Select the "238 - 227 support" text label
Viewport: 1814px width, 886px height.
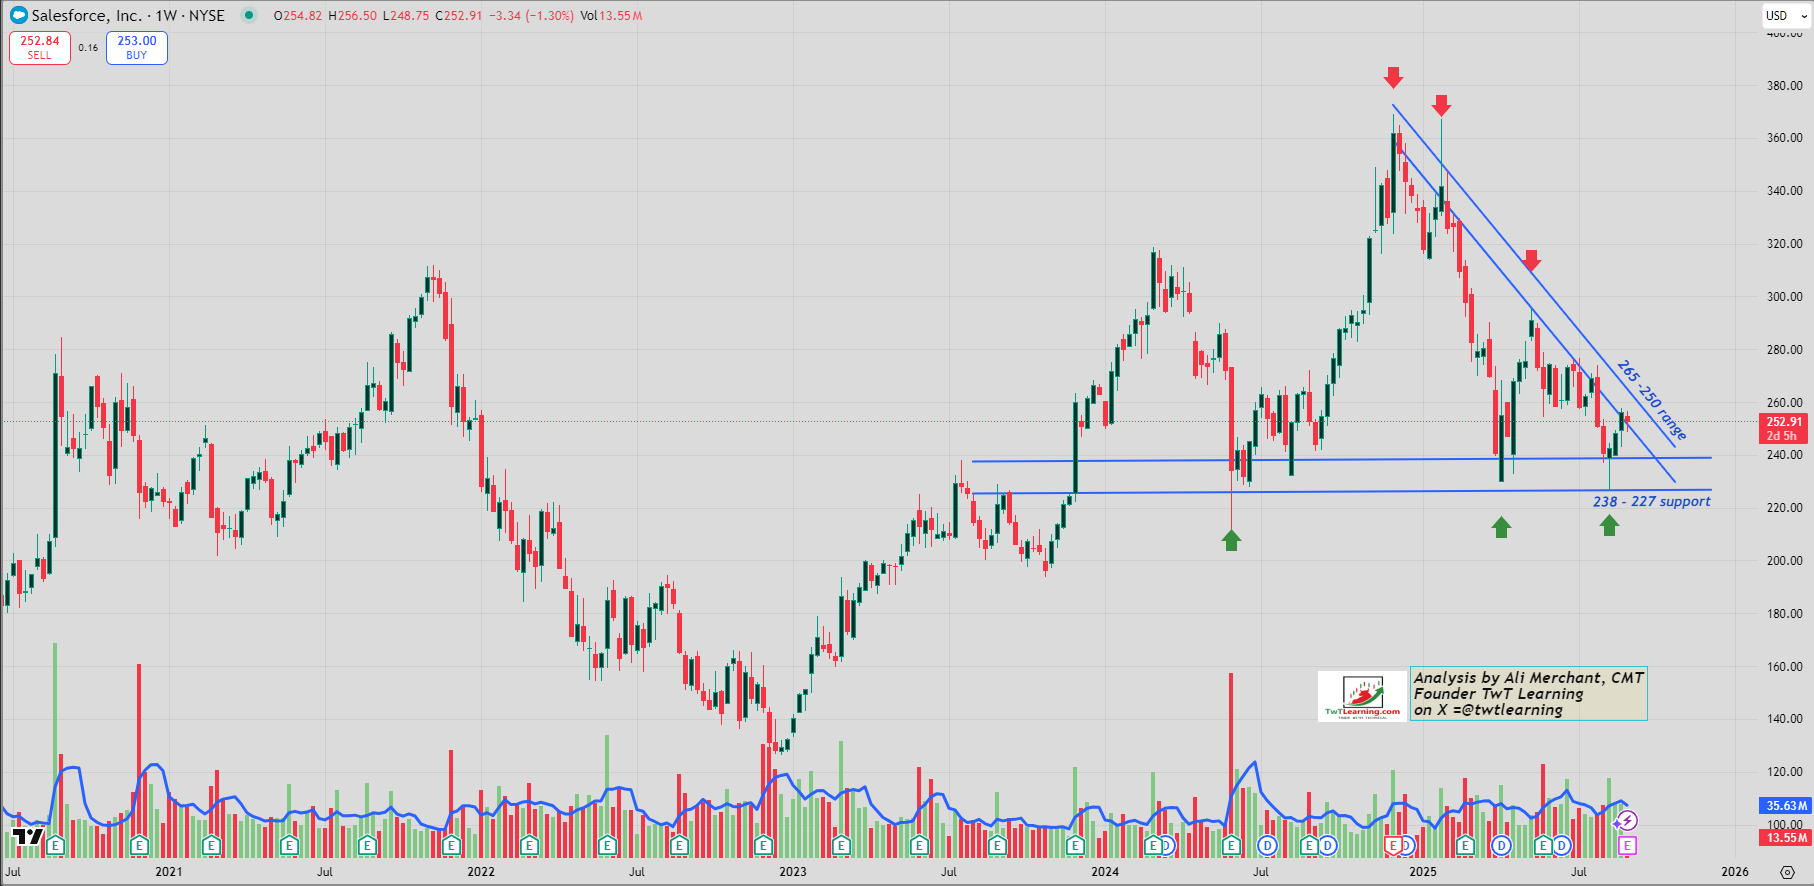(1651, 501)
